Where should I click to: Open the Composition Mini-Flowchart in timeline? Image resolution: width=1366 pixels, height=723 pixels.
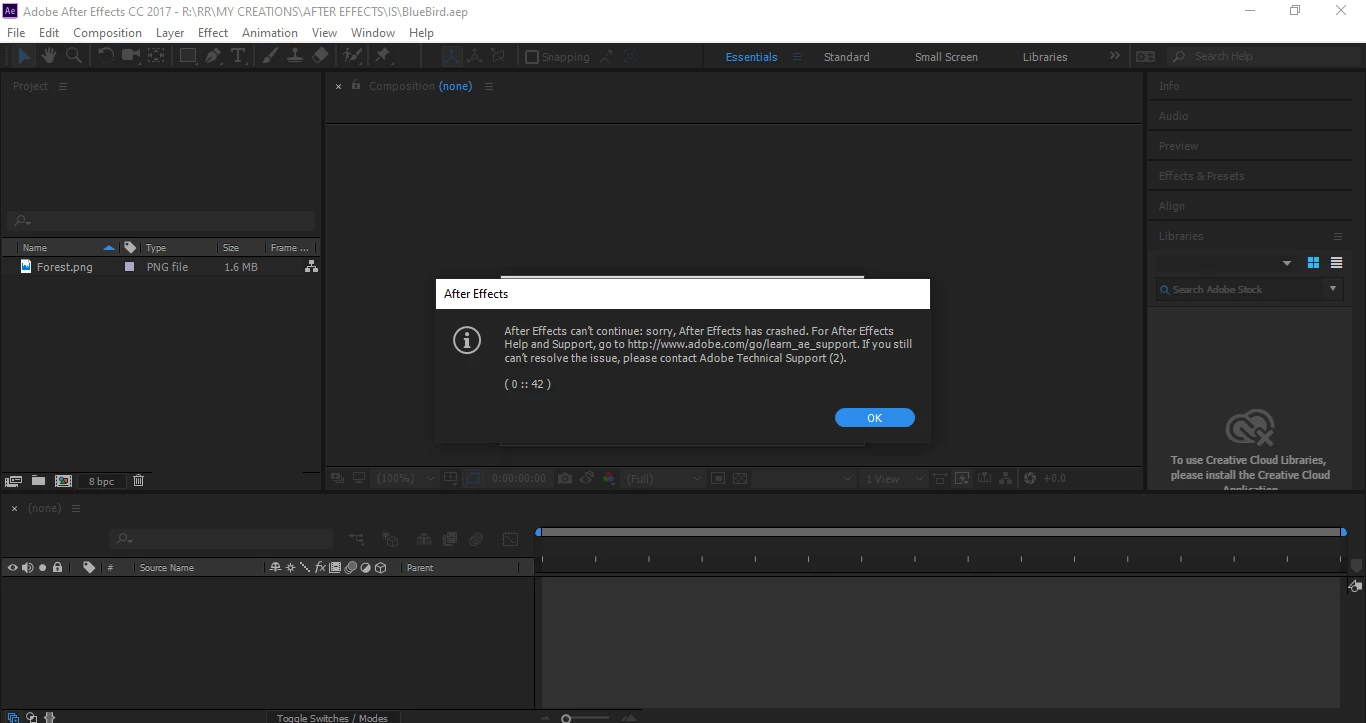[357, 539]
